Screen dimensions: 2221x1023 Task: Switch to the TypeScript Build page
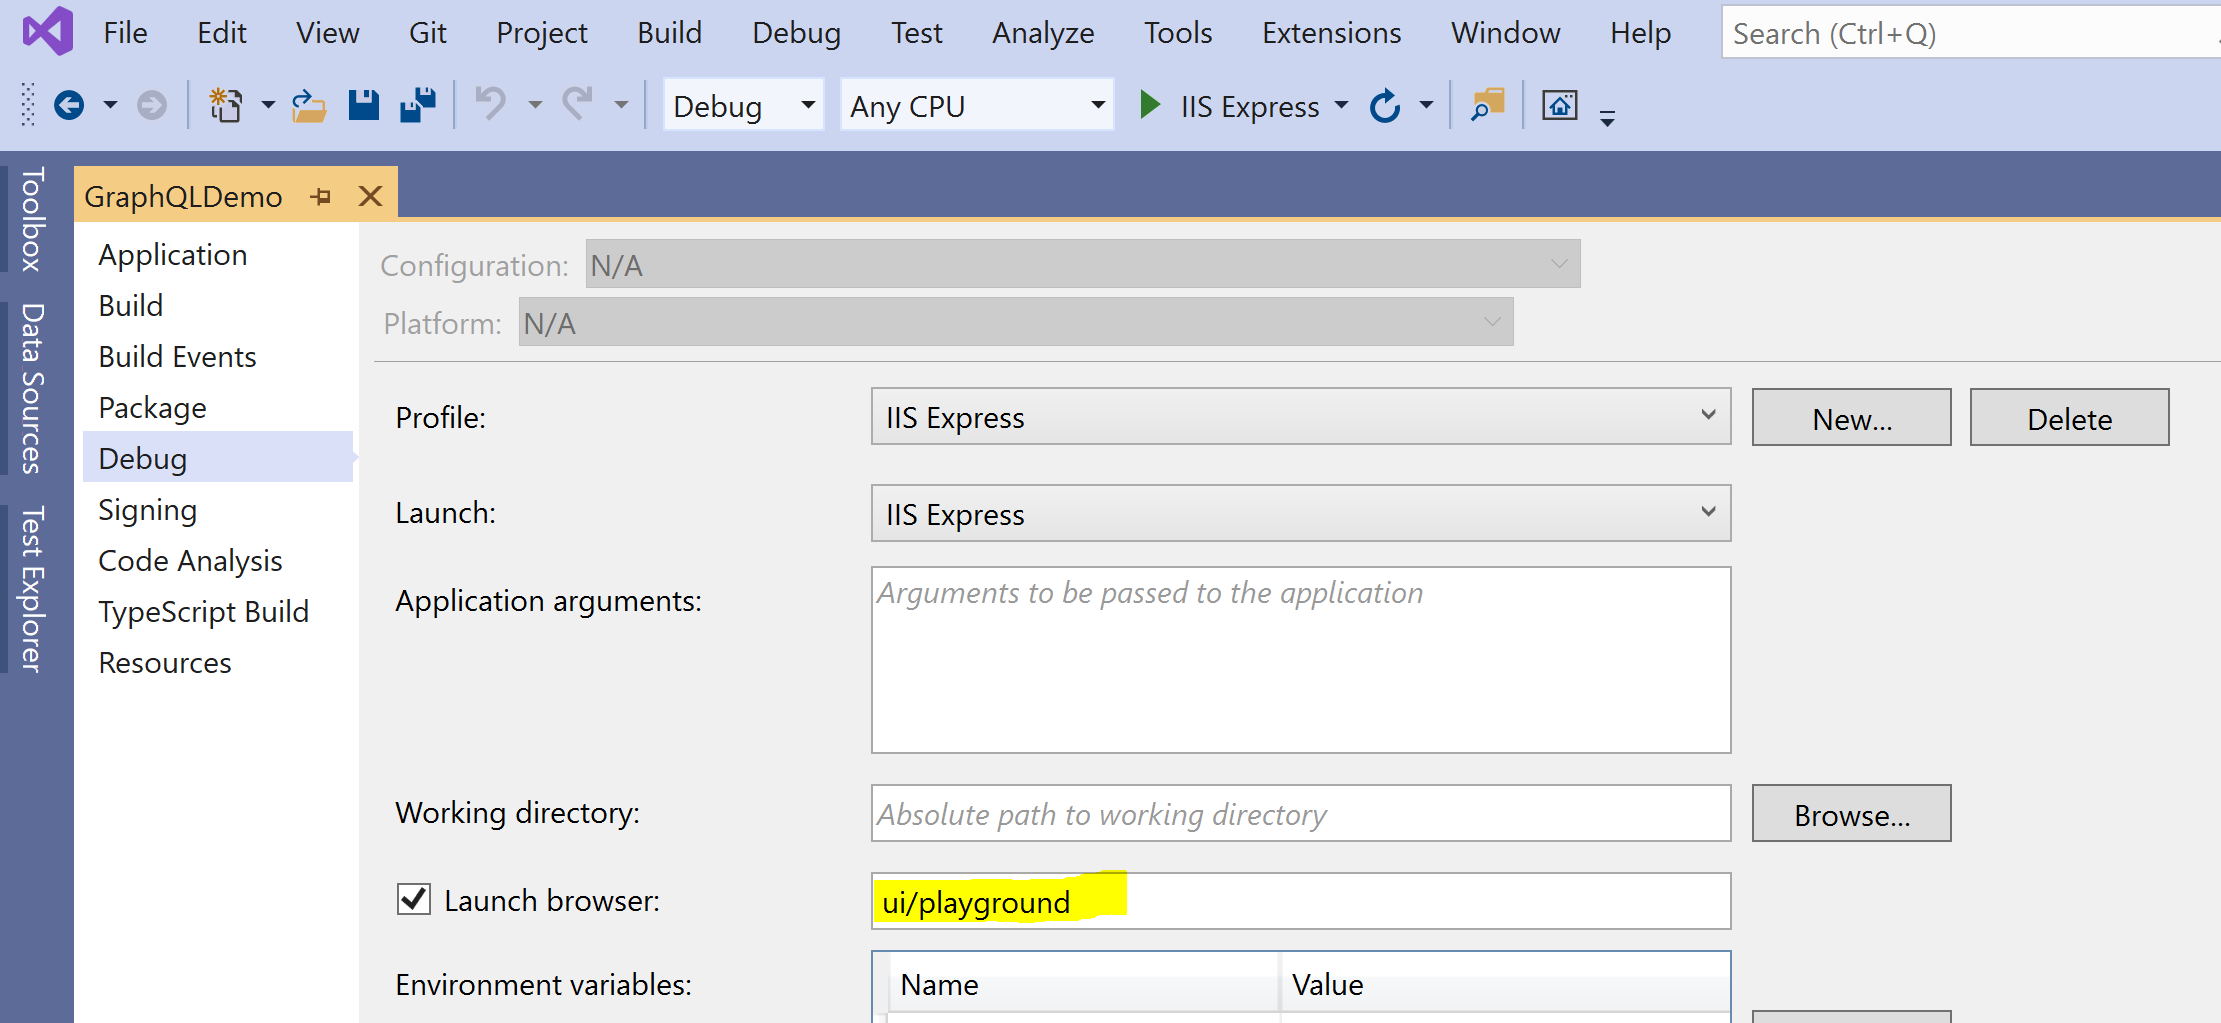(203, 611)
